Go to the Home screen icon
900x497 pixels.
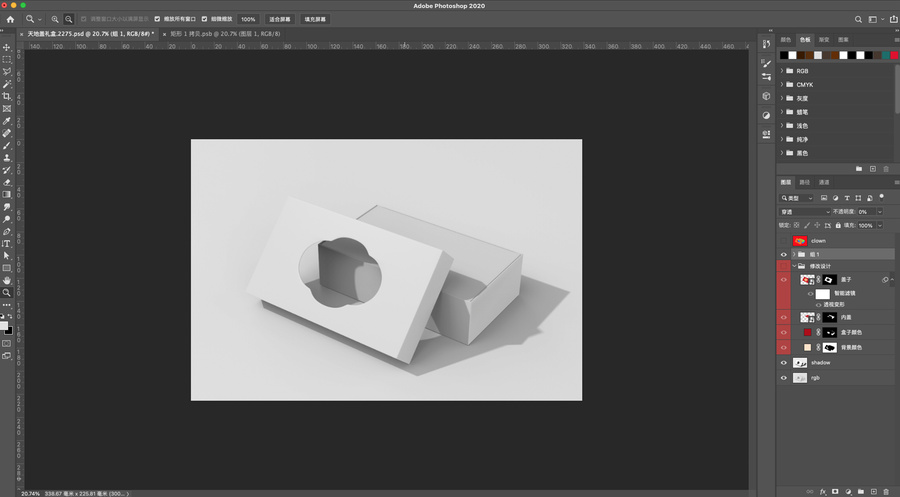pyautogui.click(x=10, y=19)
